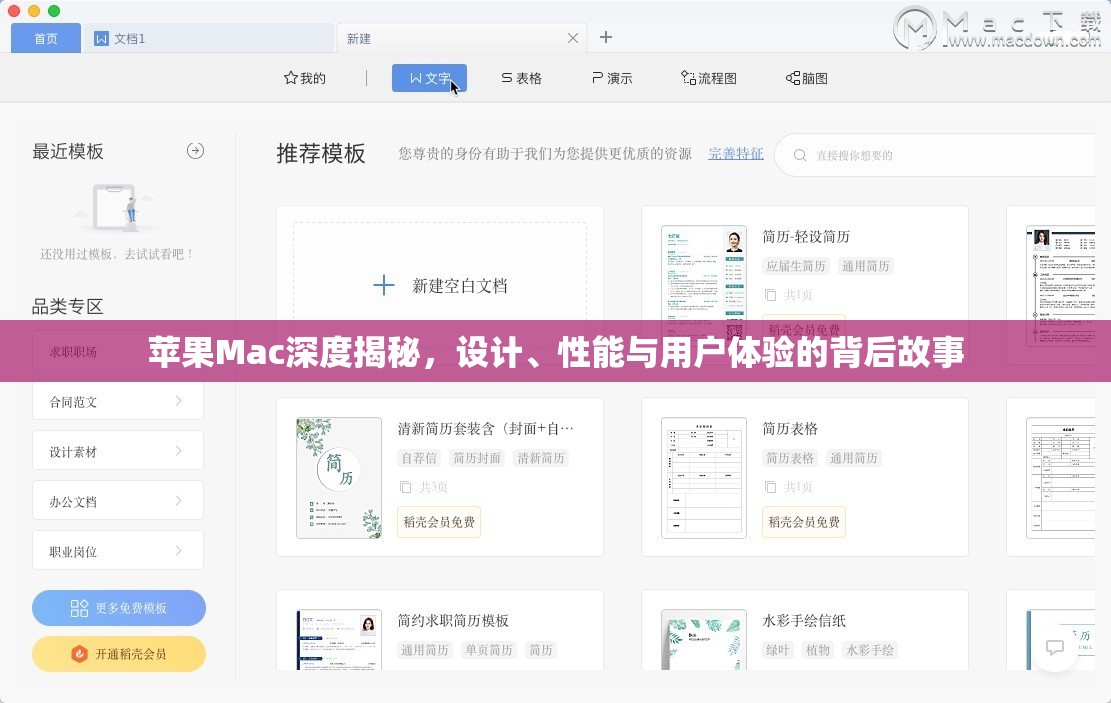Click the 通用简历 tag under 简历-轻设简历
1111x703 pixels.
click(x=865, y=266)
